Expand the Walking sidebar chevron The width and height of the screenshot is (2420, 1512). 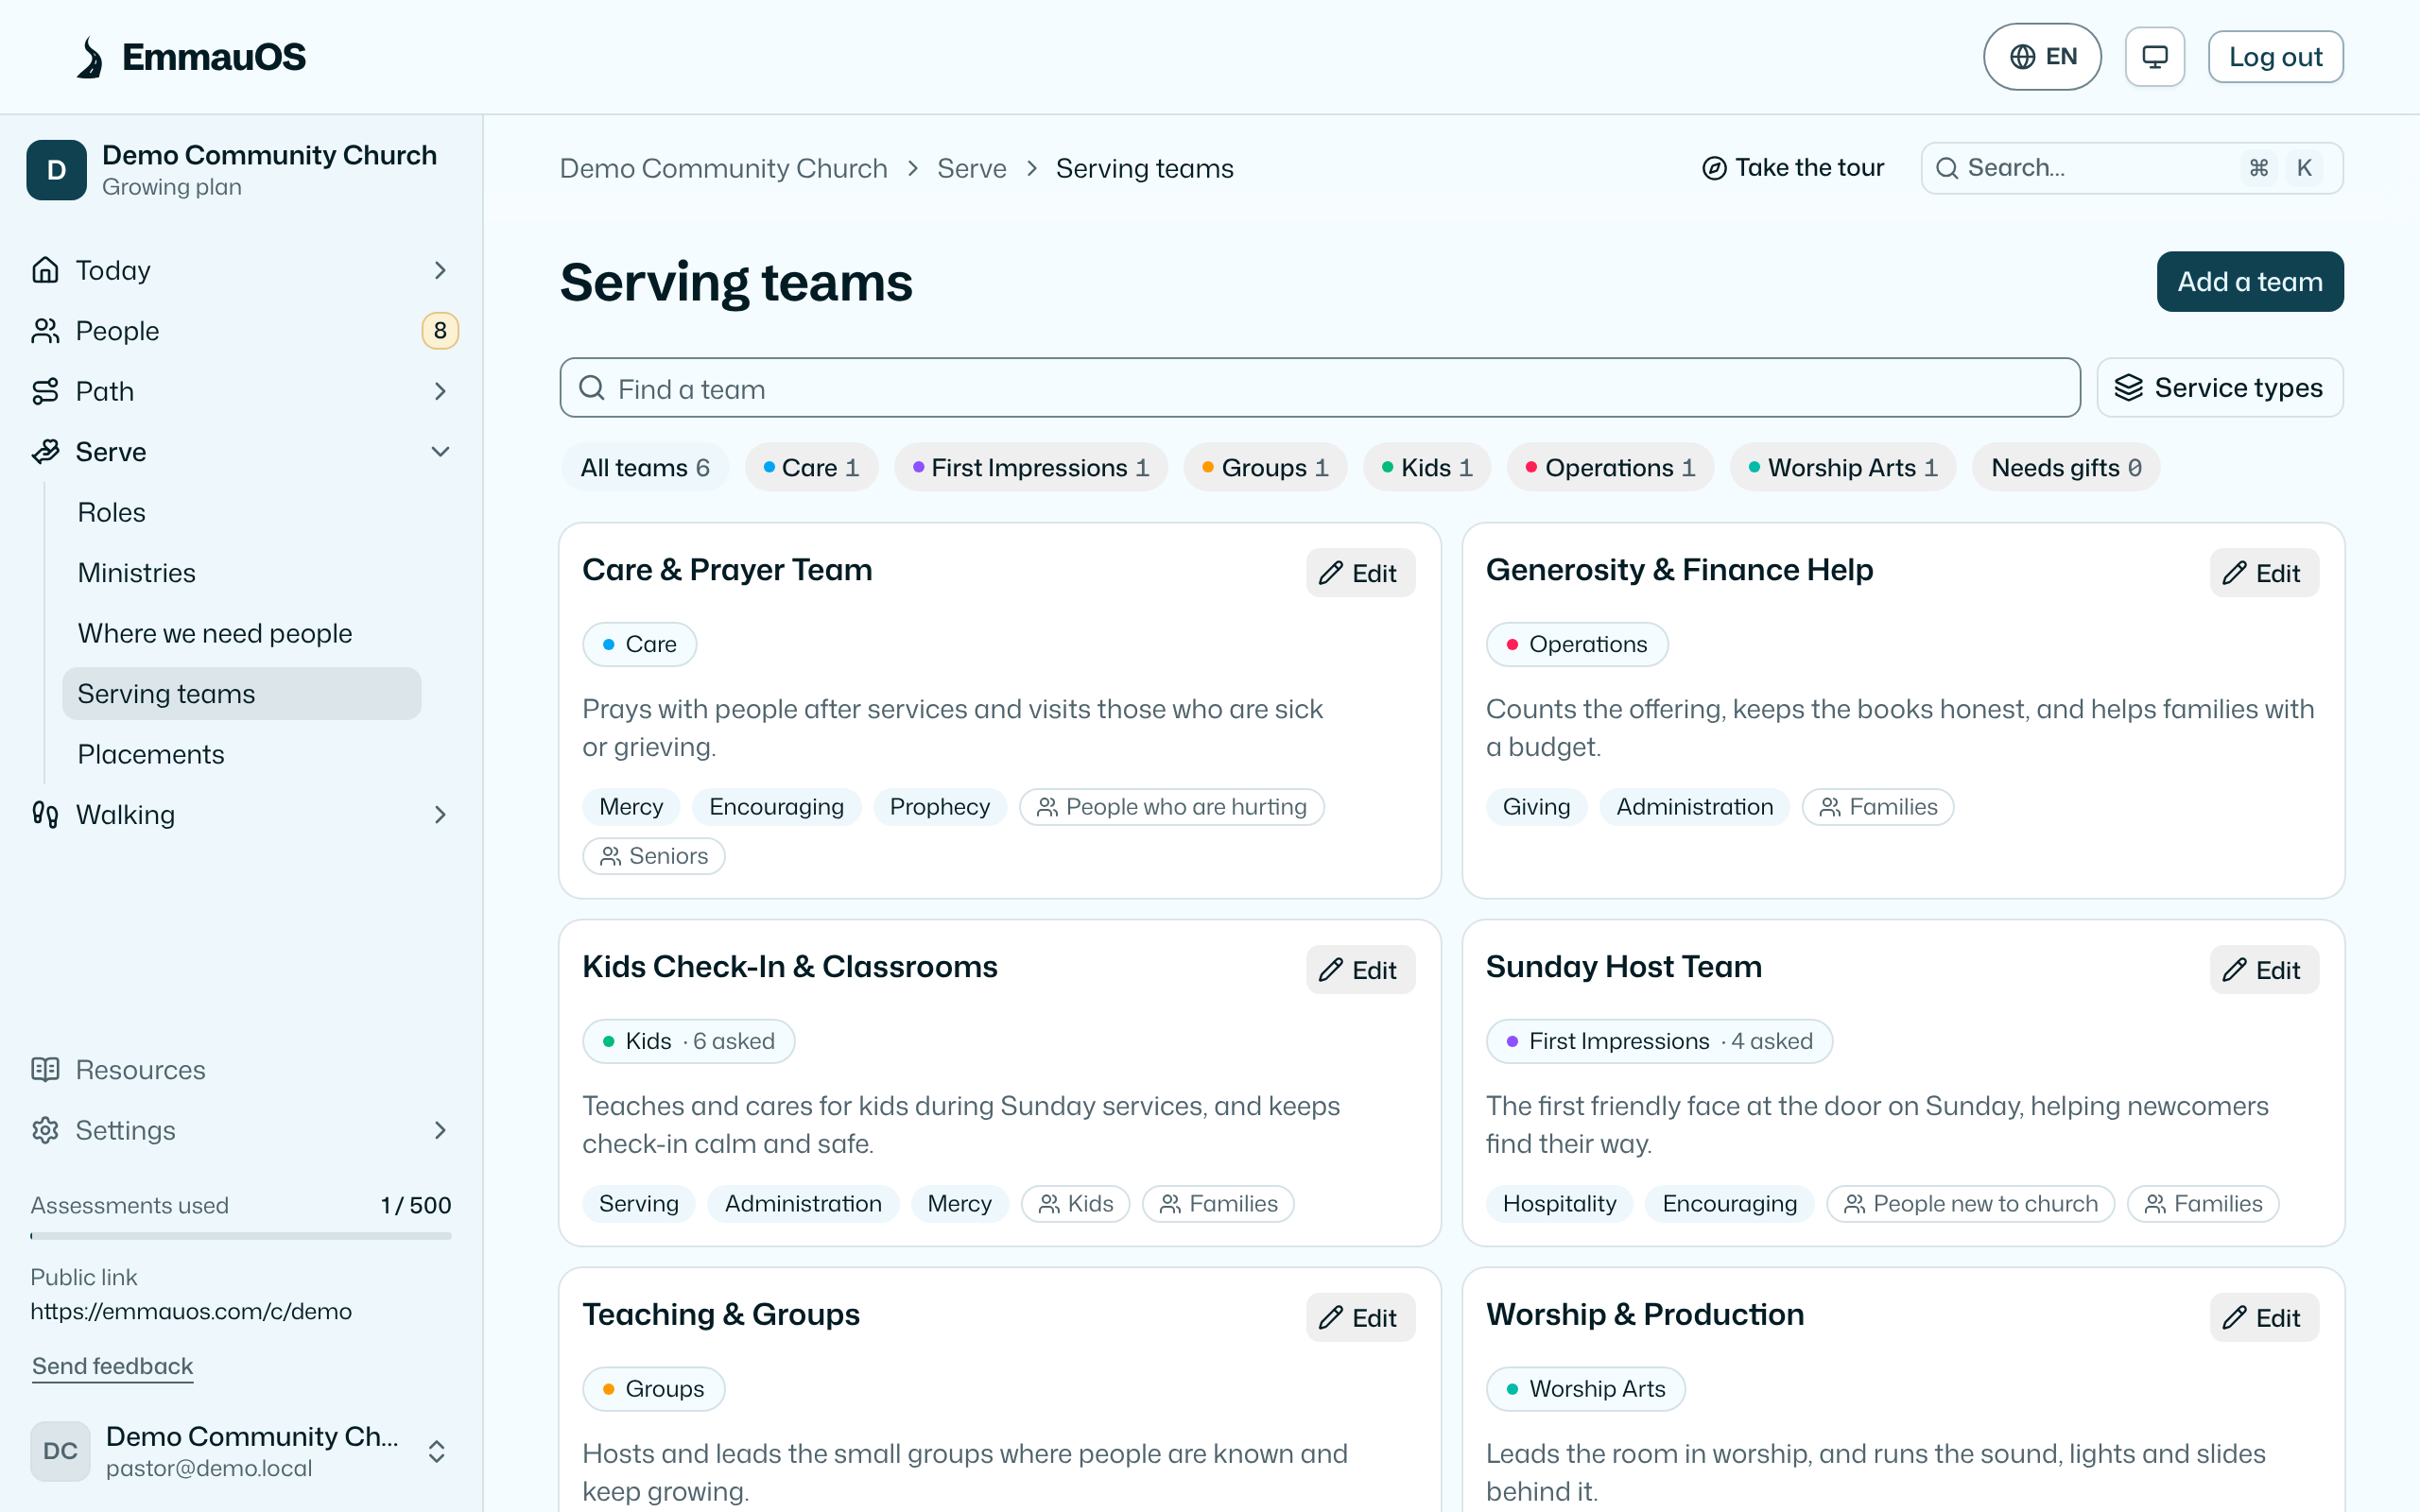[x=440, y=815]
